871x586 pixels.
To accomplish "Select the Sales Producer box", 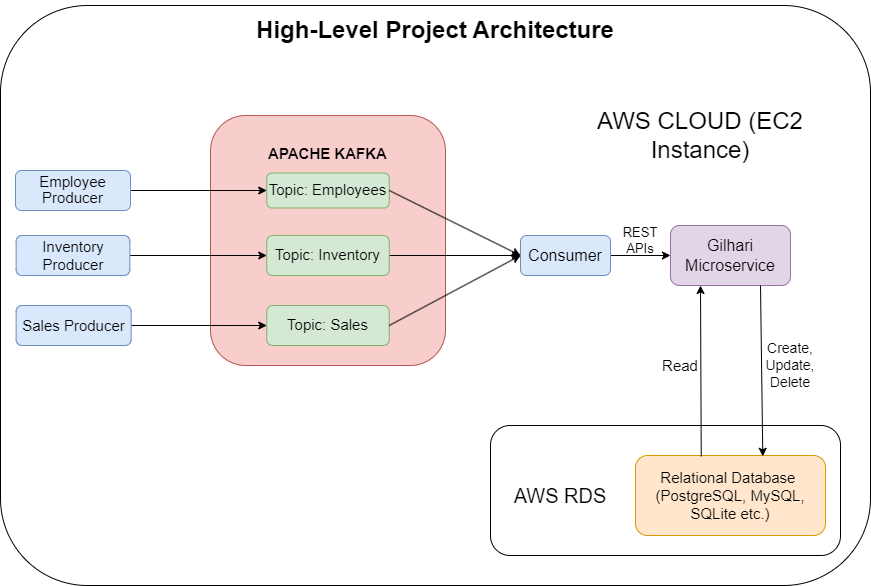I will pos(73,325).
